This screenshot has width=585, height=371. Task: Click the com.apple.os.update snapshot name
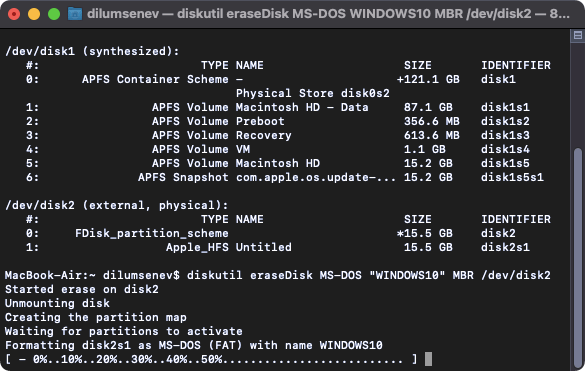coord(316,177)
